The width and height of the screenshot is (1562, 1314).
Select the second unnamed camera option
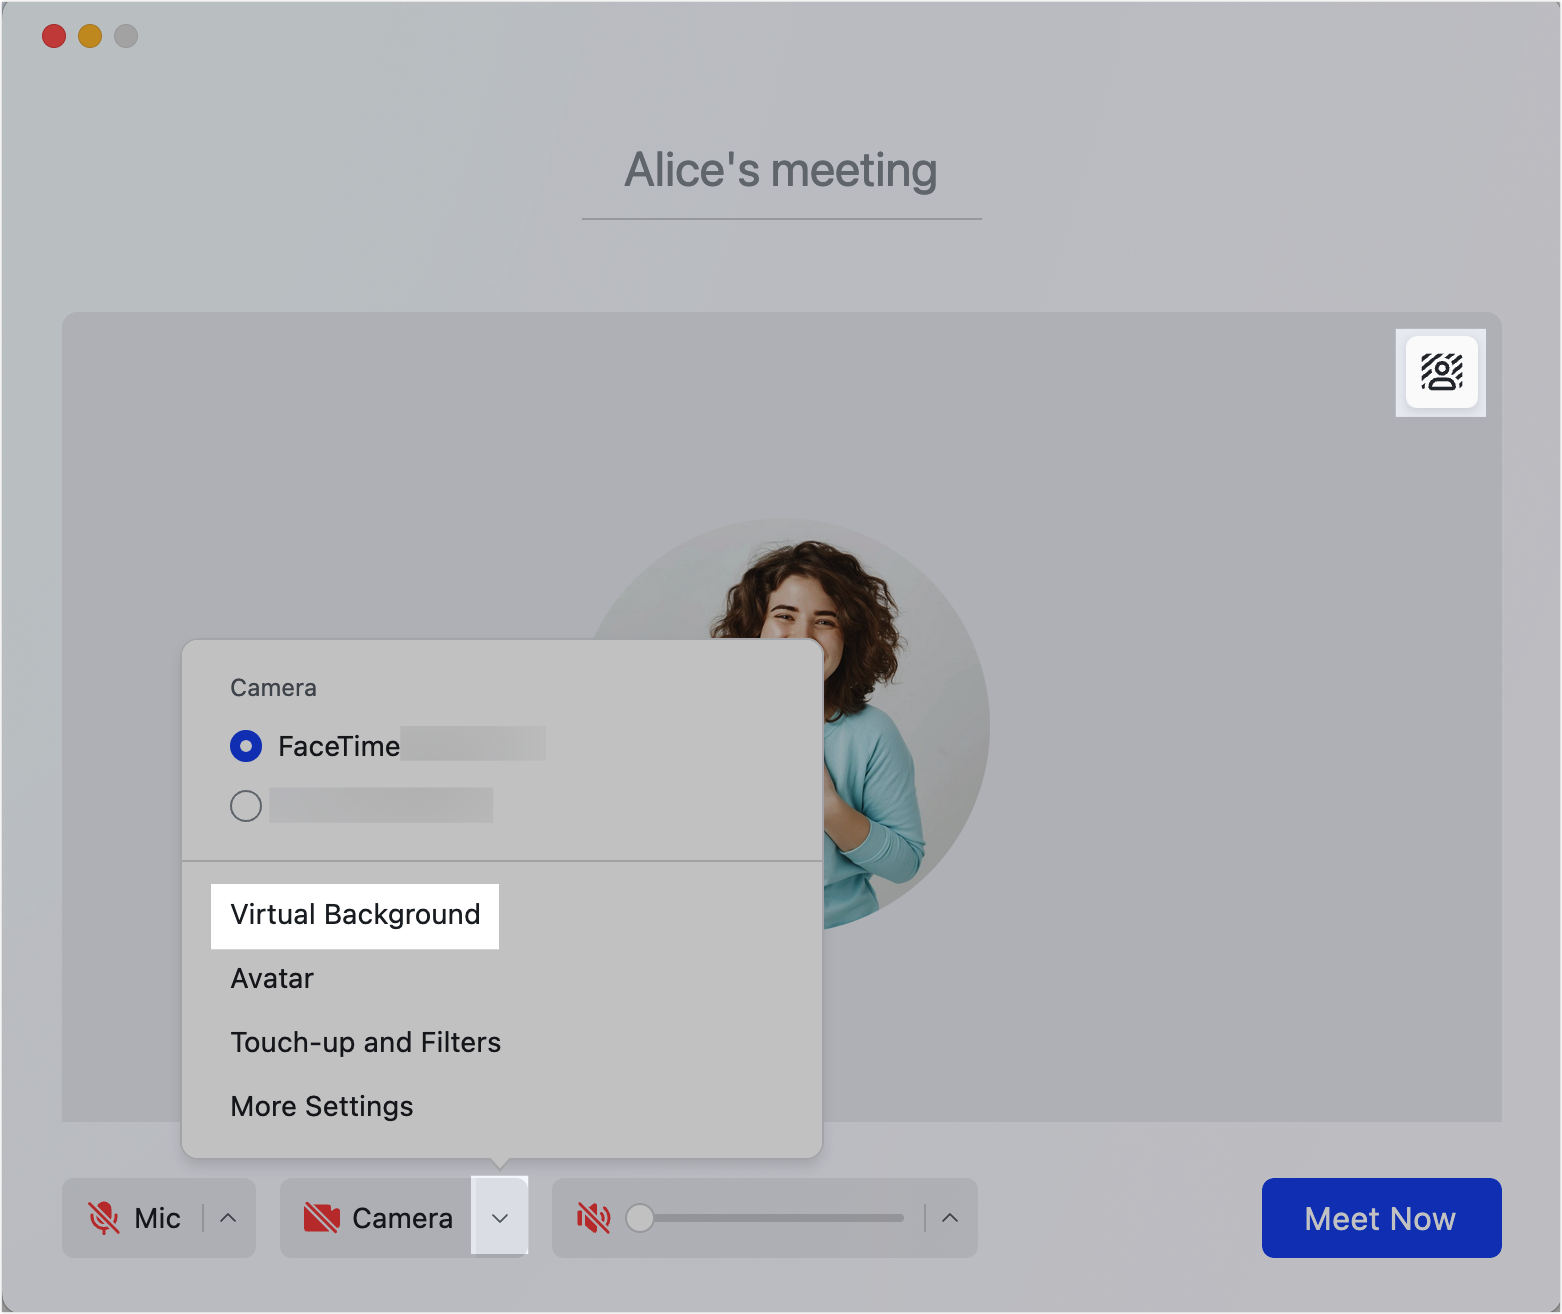coord(246,806)
